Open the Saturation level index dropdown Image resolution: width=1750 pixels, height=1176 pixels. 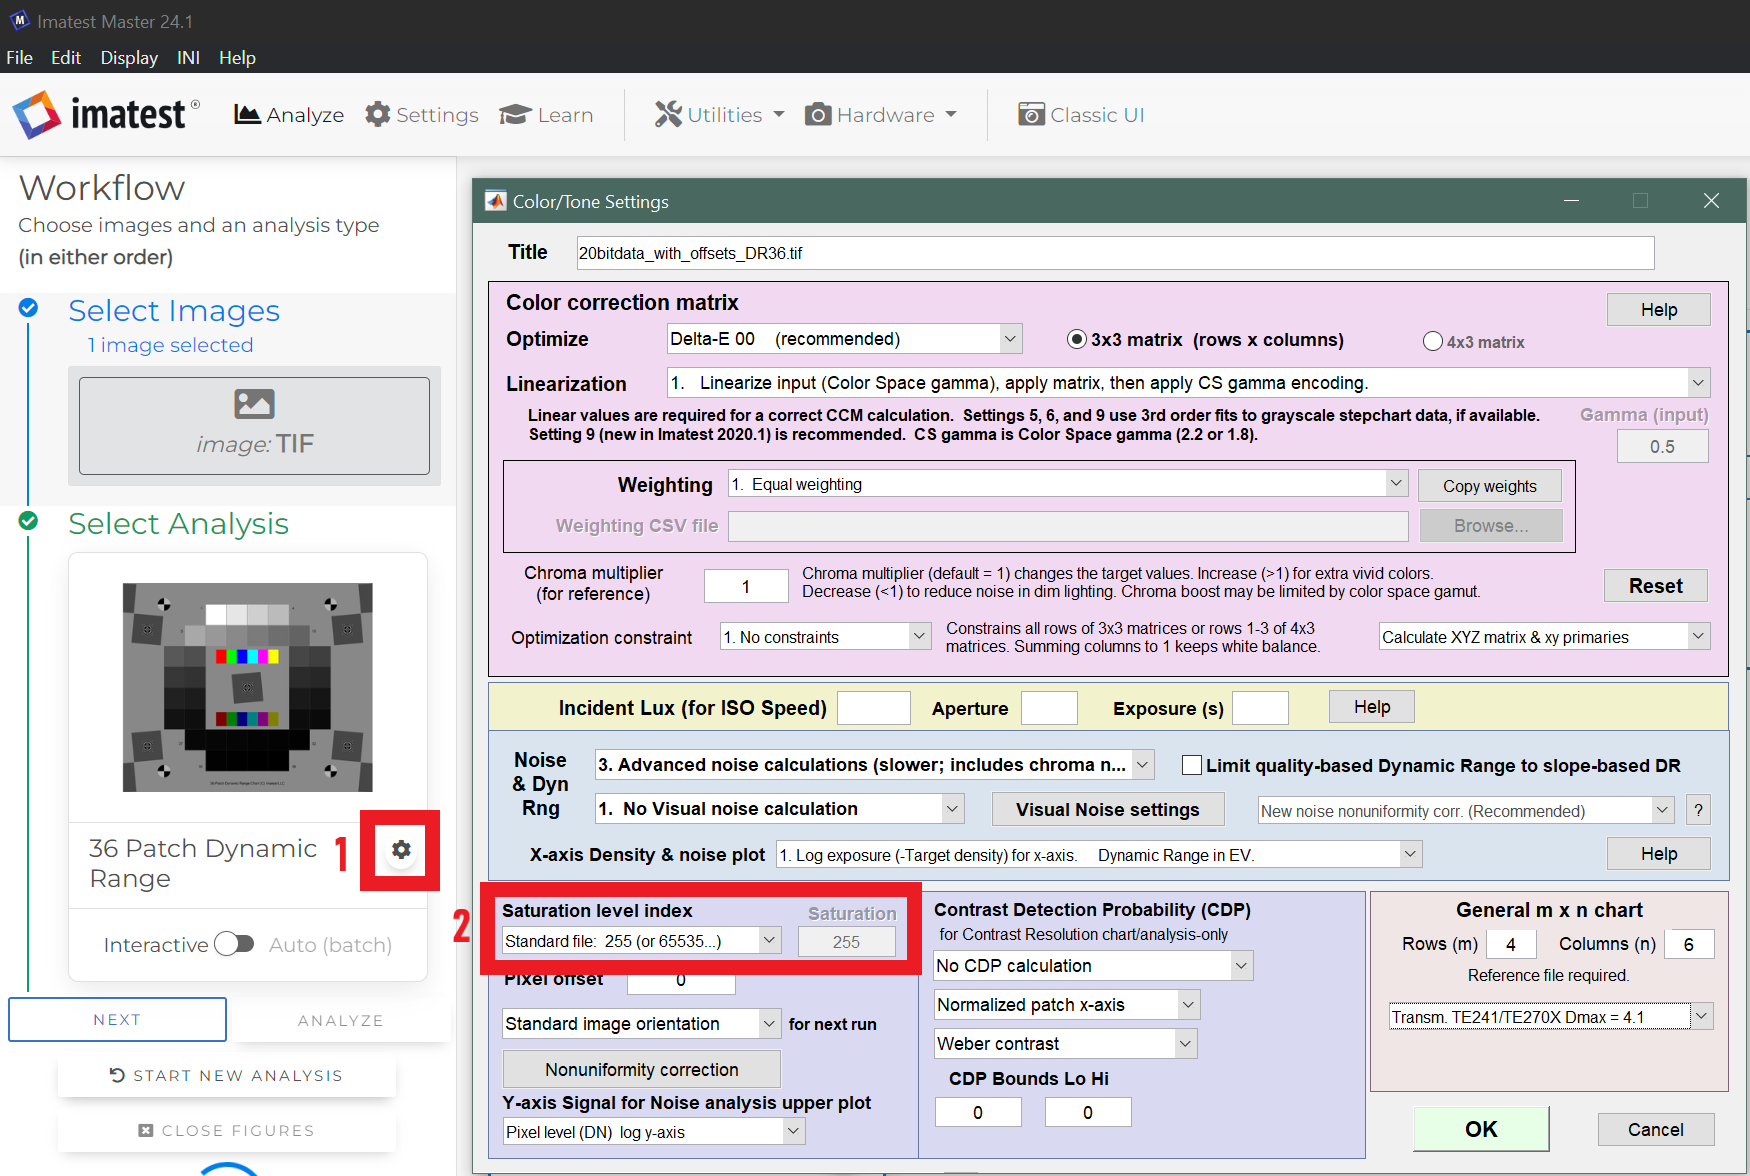[x=641, y=941]
